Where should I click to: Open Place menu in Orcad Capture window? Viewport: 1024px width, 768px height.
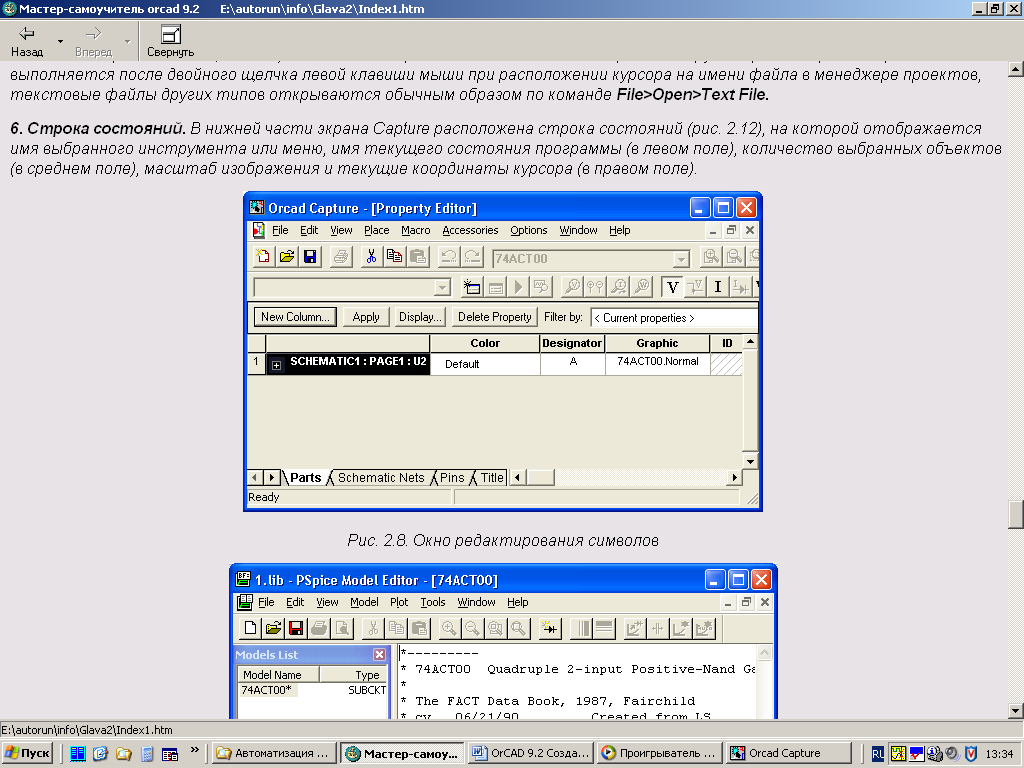click(x=377, y=230)
